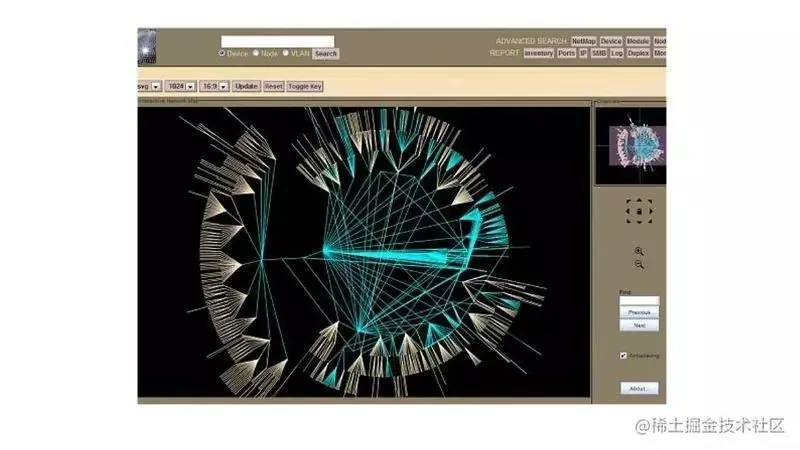Click the application logo at top left

click(147, 46)
